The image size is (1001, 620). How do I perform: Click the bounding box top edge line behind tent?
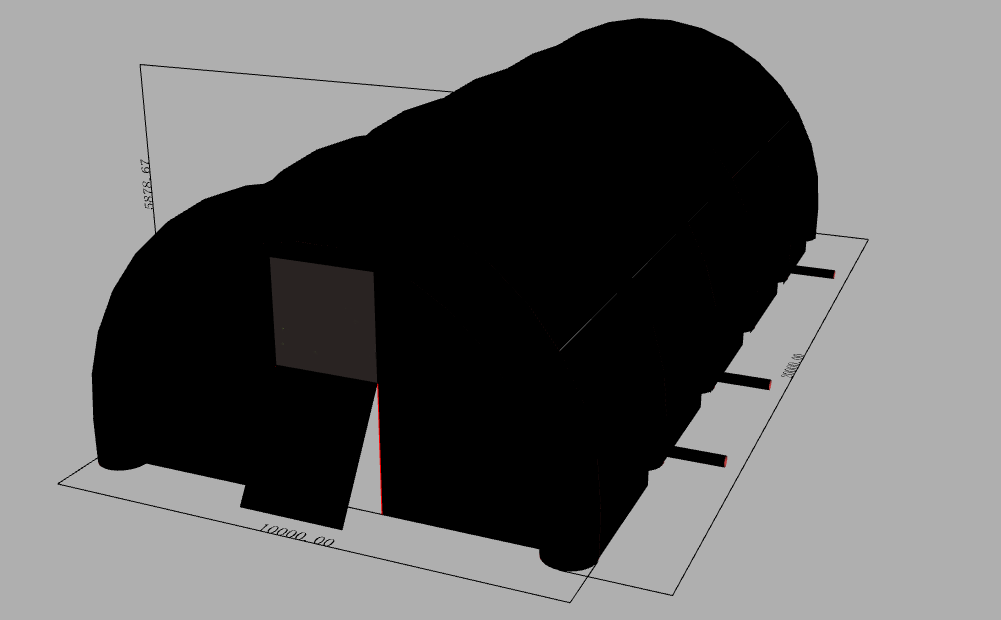(295, 79)
